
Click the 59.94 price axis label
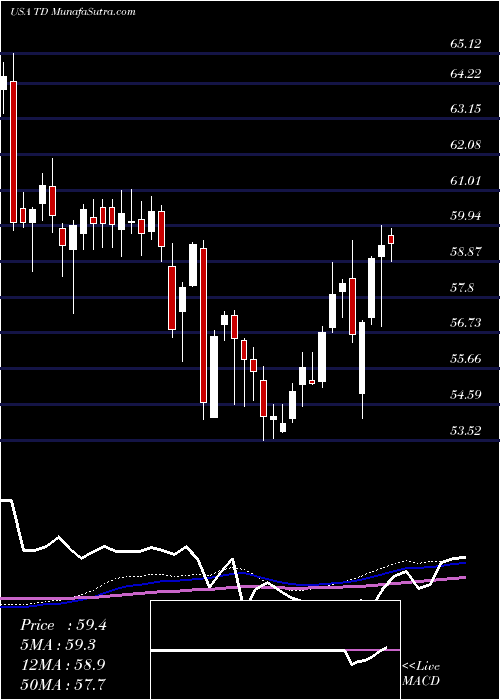pyautogui.click(x=465, y=217)
